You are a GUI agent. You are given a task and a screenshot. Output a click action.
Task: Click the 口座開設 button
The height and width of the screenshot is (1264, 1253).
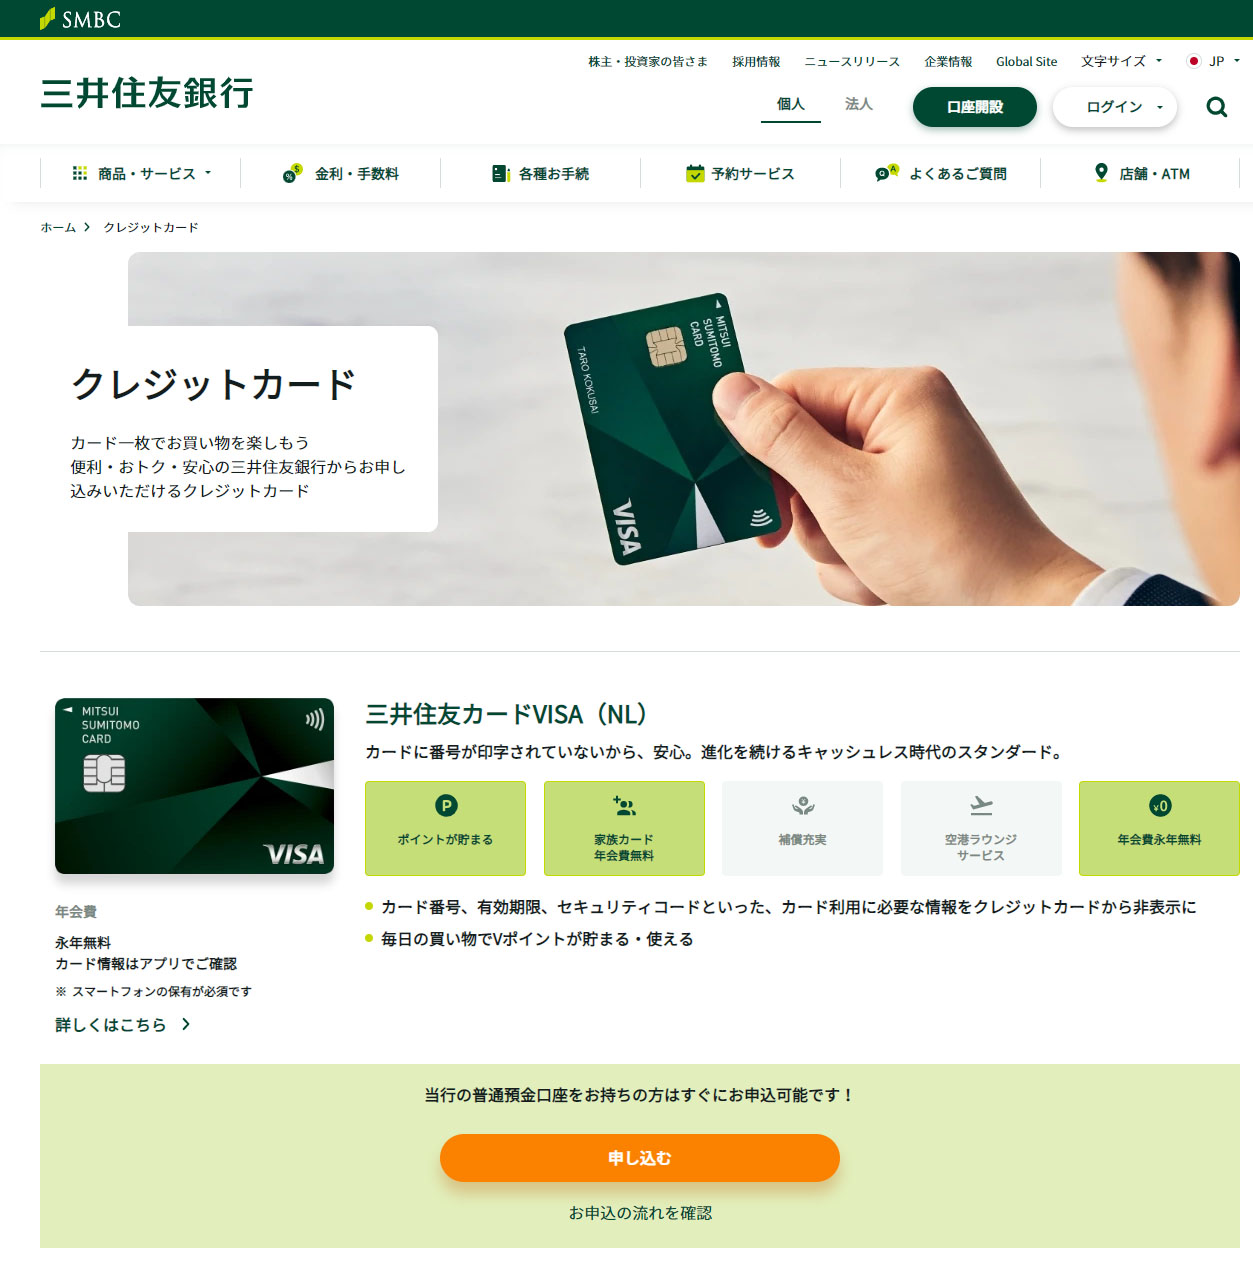[975, 107]
